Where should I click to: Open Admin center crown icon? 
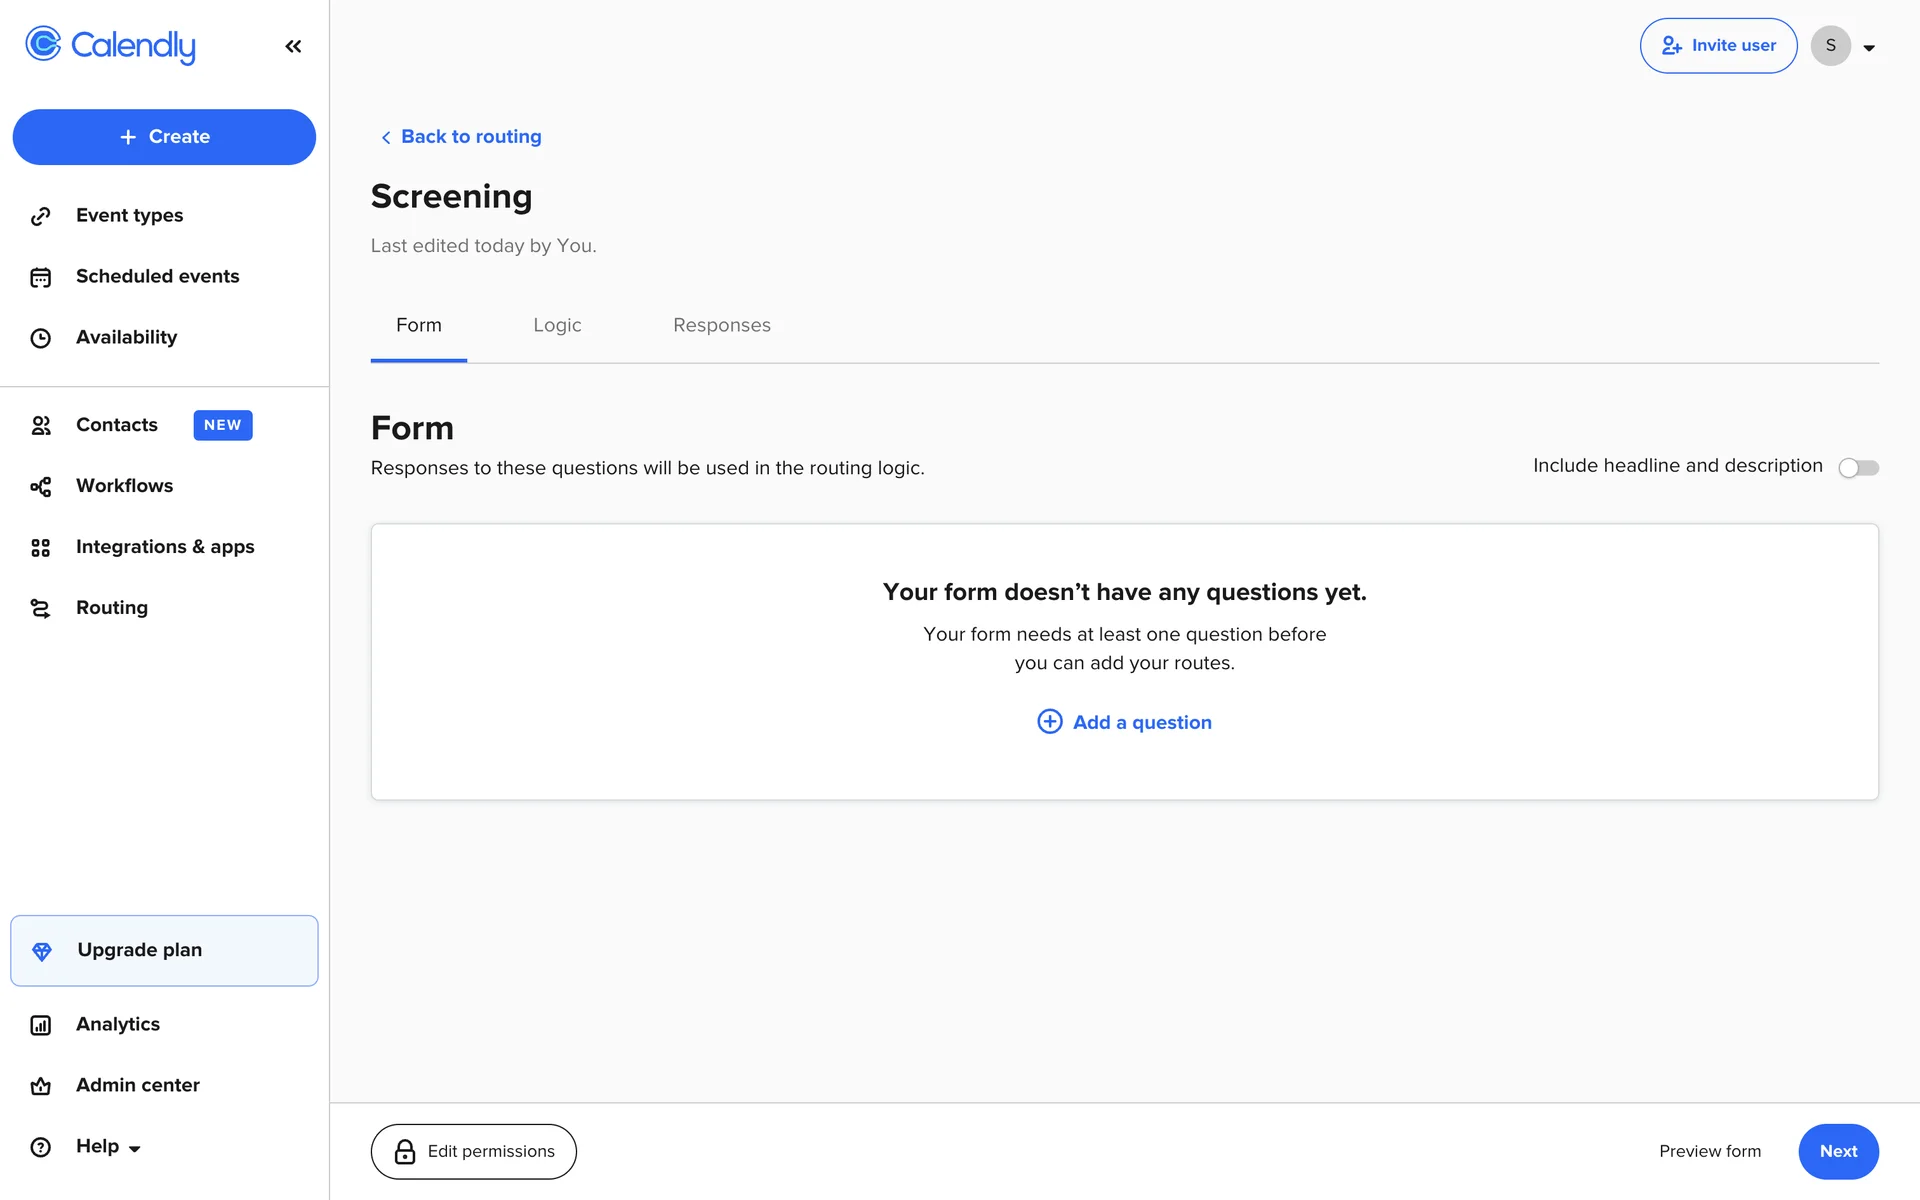[41, 1086]
